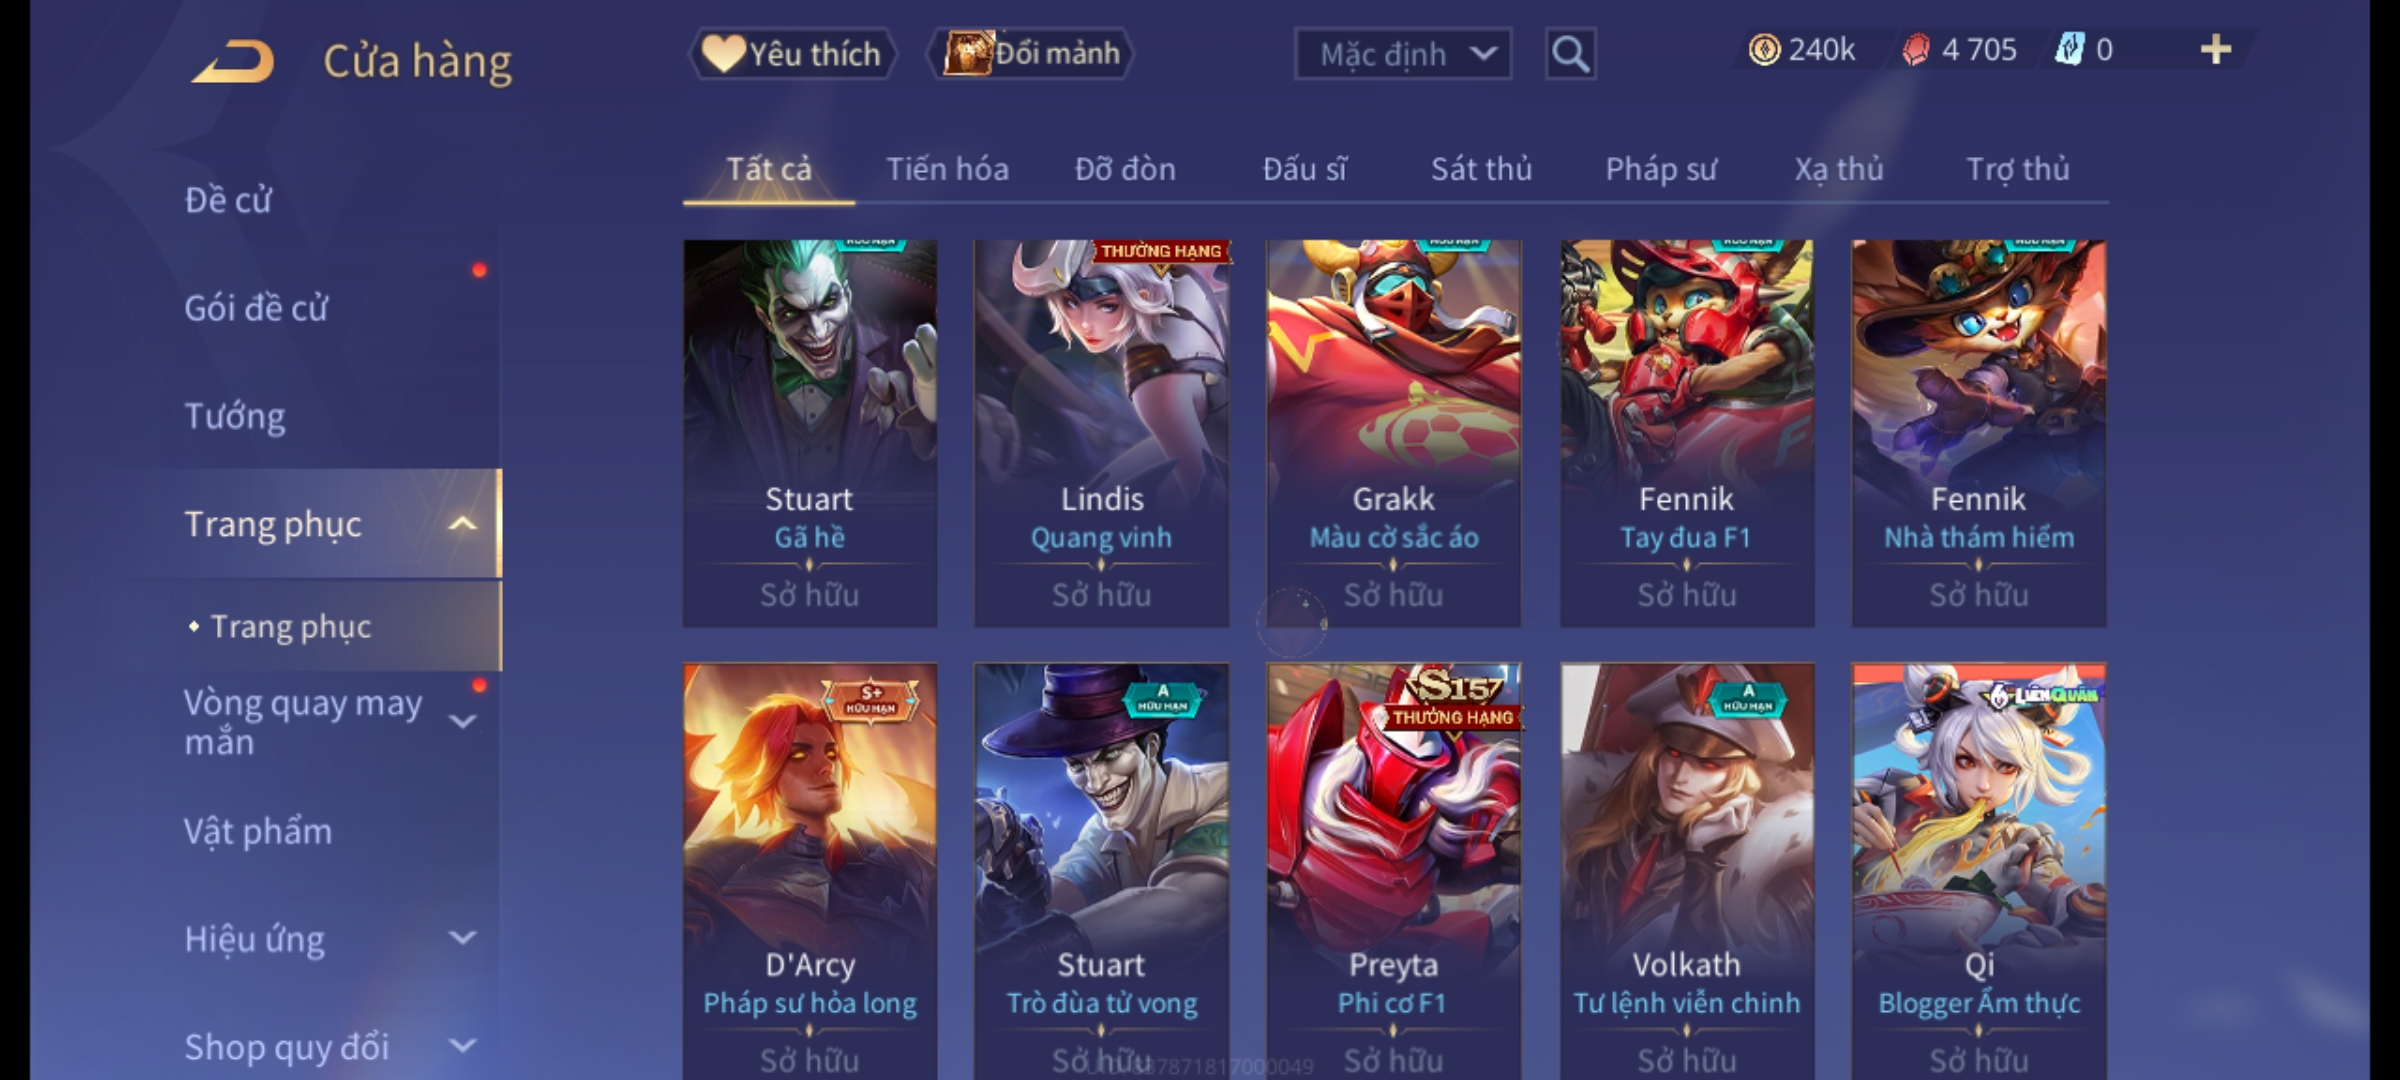Go to Gói đề cử in sidebar
This screenshot has width=2400, height=1080.
[x=256, y=308]
